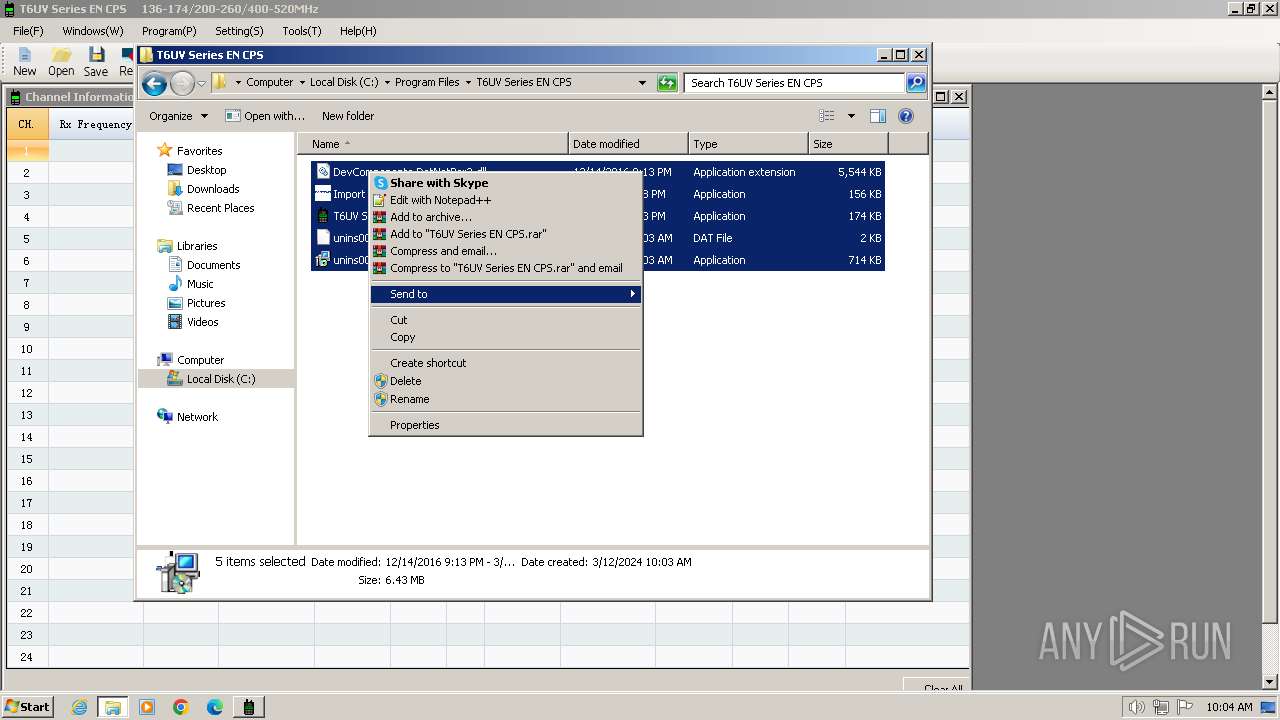Sort by Type column header
The width and height of the screenshot is (1280, 720).
[x=748, y=144]
